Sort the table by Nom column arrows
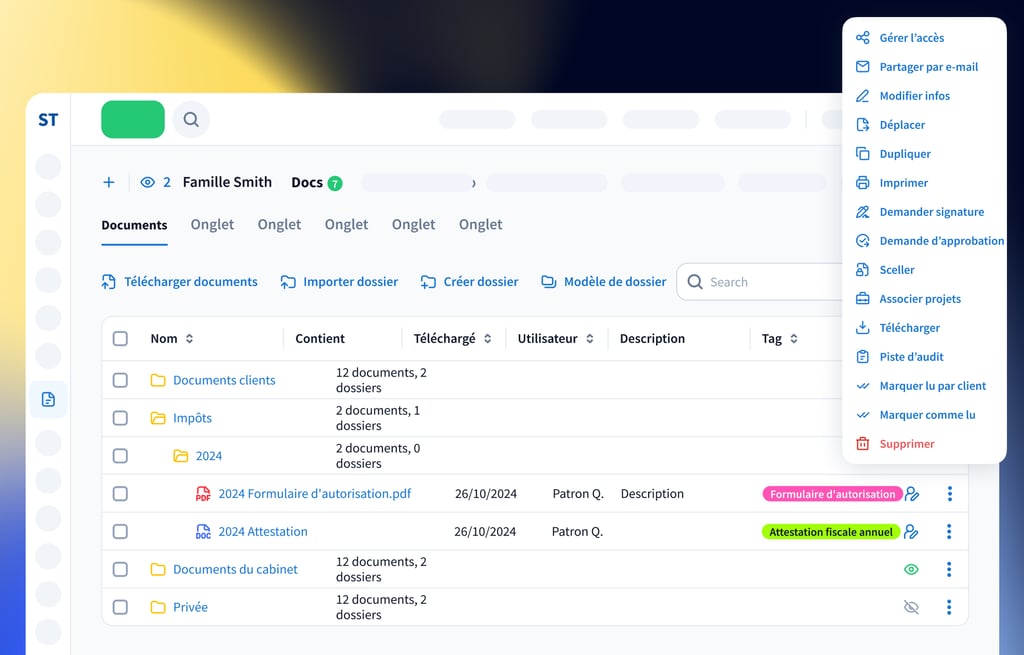Viewport: 1024px width, 655px height. coord(189,339)
